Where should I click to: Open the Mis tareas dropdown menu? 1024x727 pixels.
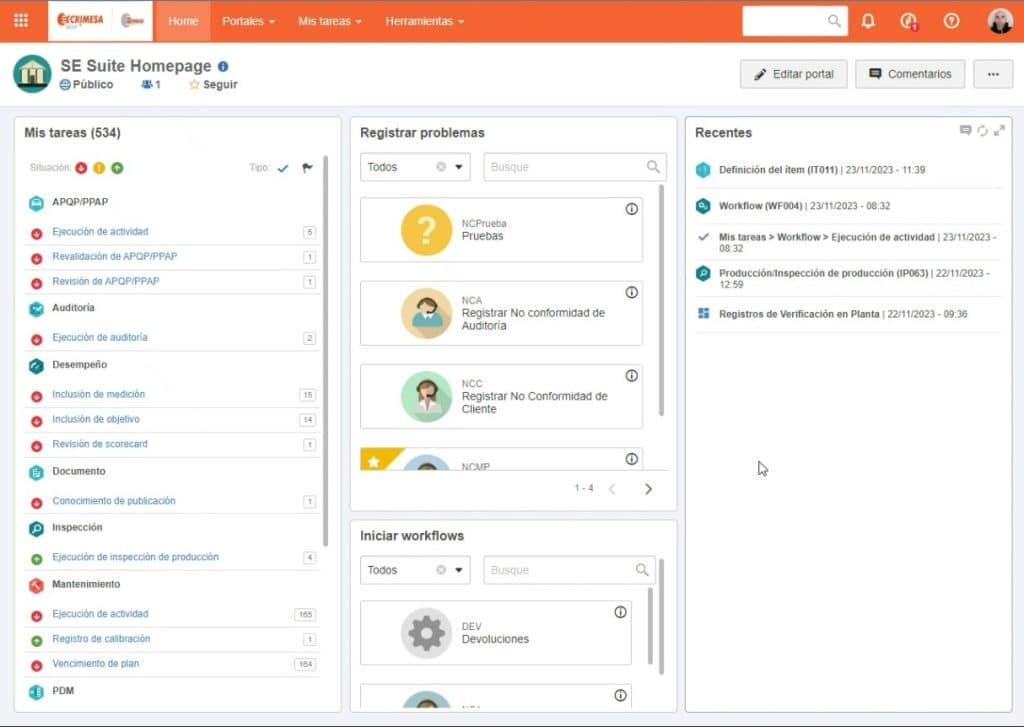pyautogui.click(x=330, y=21)
